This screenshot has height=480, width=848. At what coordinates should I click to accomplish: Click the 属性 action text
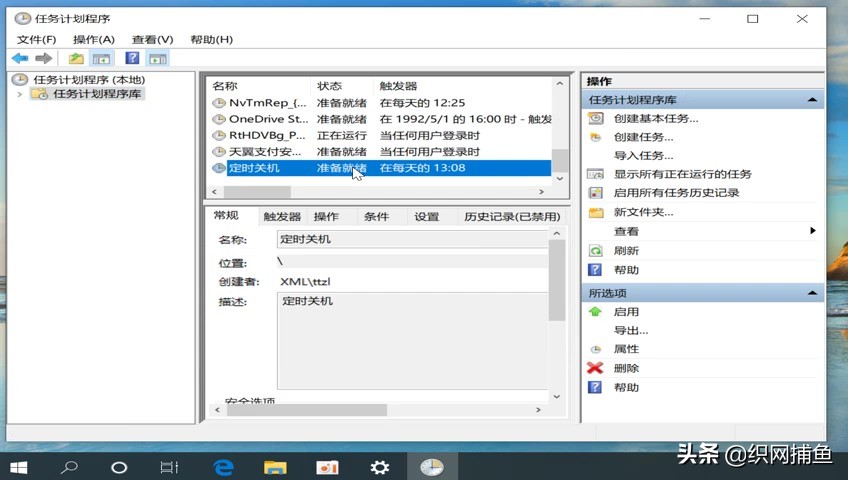626,349
